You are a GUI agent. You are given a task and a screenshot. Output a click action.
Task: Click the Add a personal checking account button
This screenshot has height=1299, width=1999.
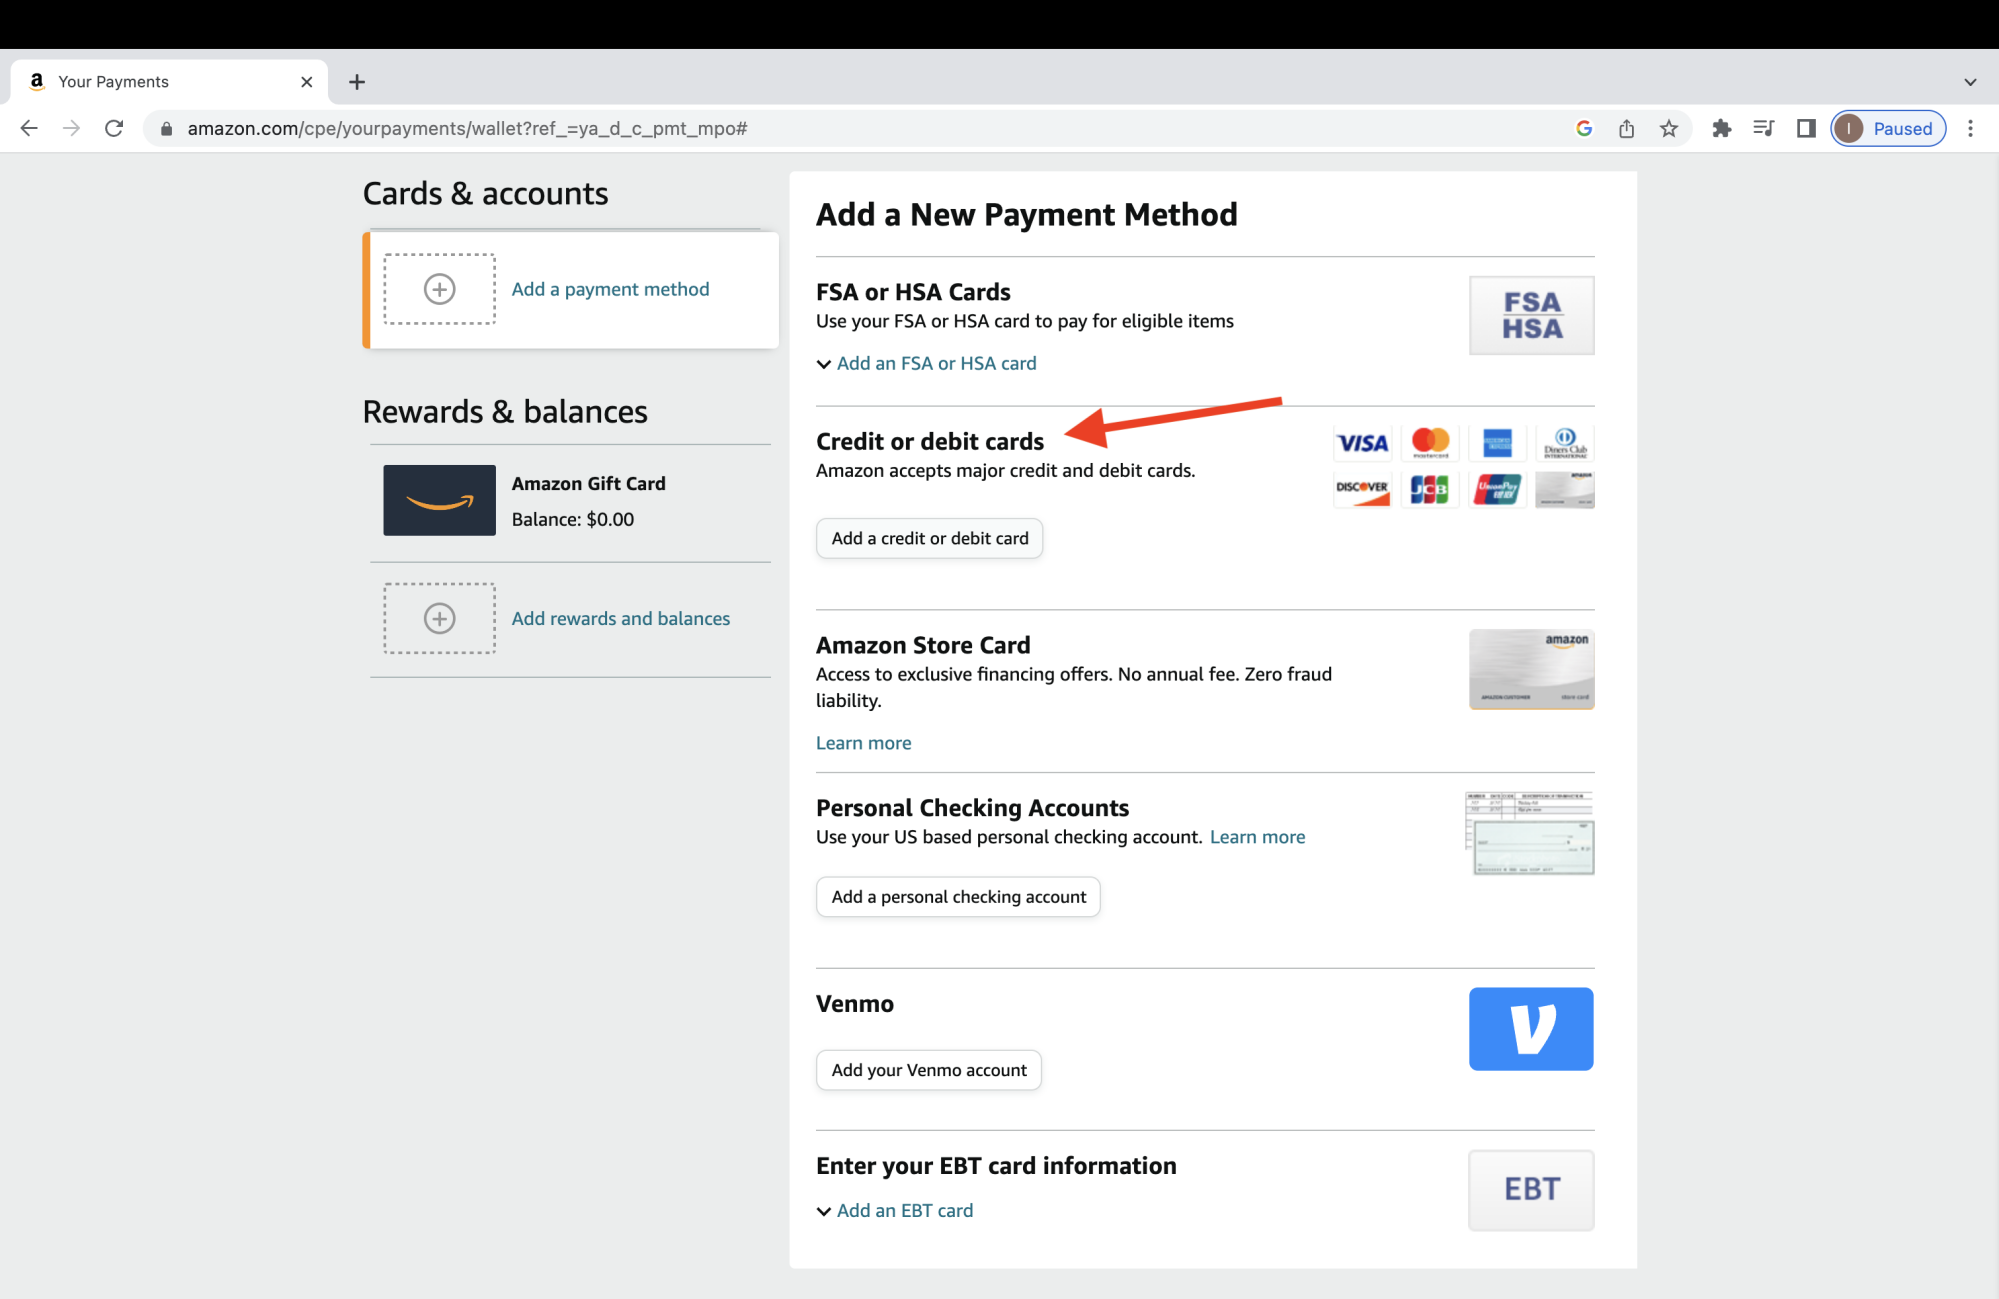957,896
